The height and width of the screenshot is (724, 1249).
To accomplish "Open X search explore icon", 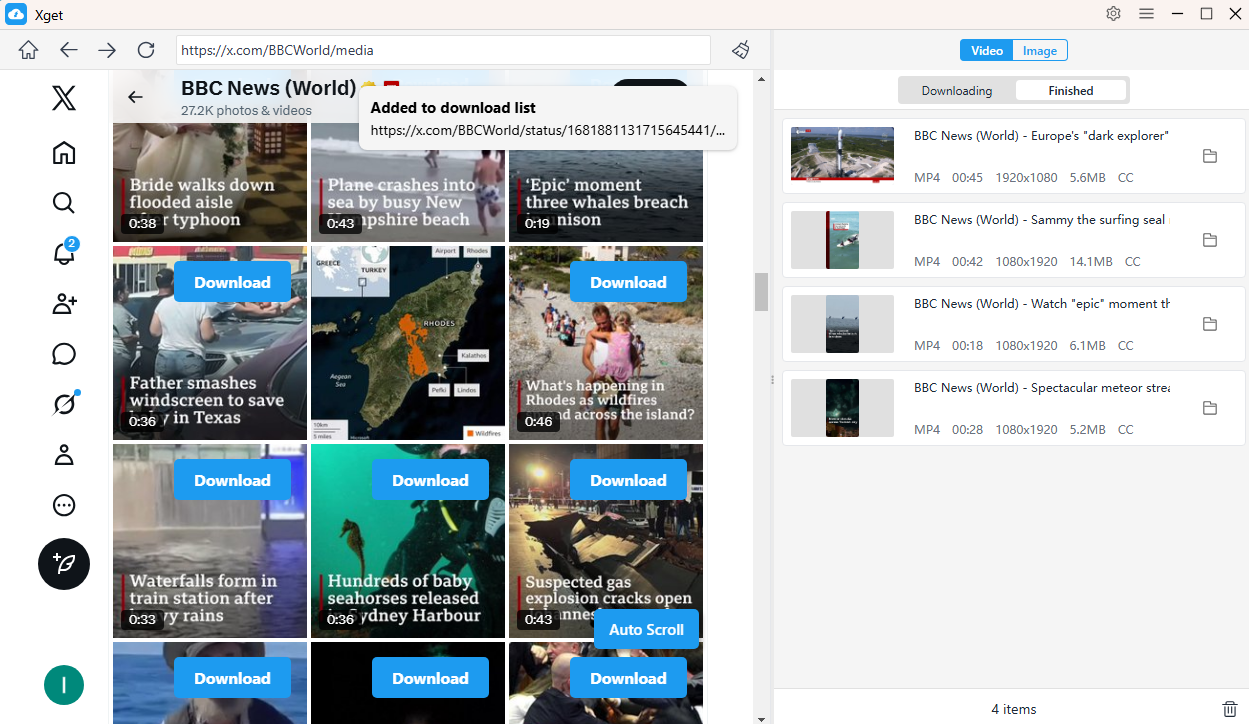I will pos(64,203).
